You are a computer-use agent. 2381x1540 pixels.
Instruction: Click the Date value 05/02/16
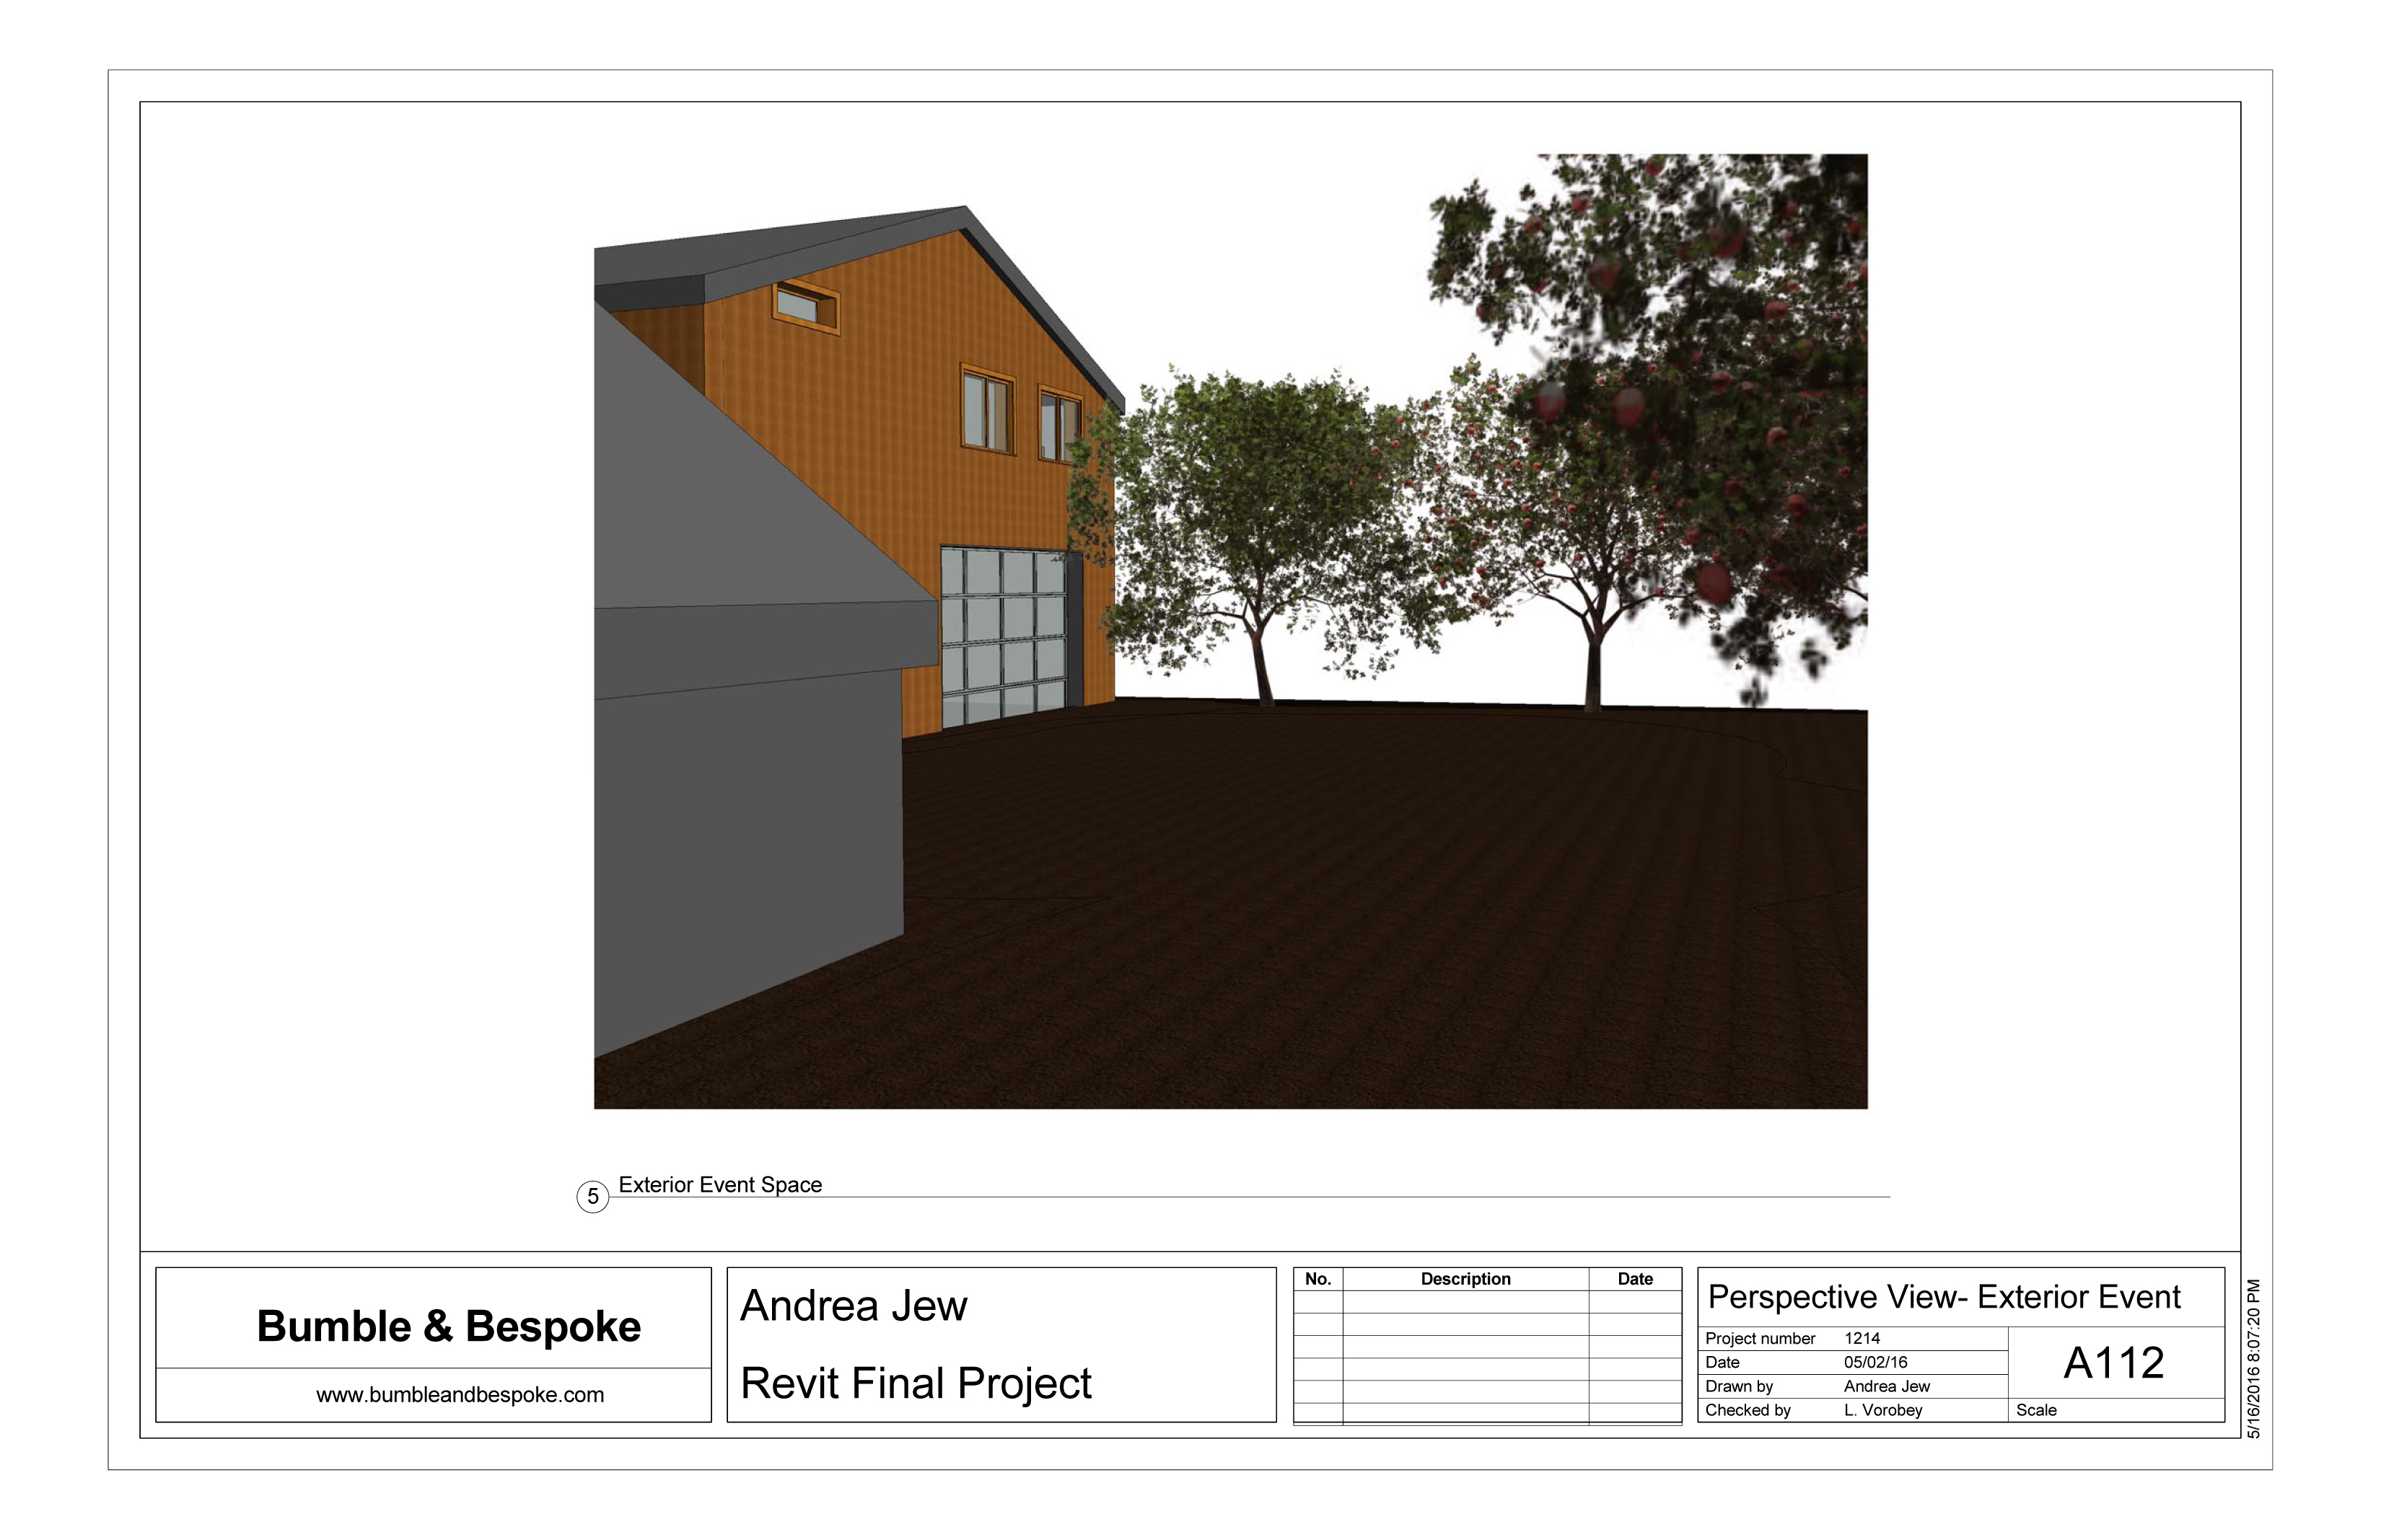click(x=1875, y=1362)
